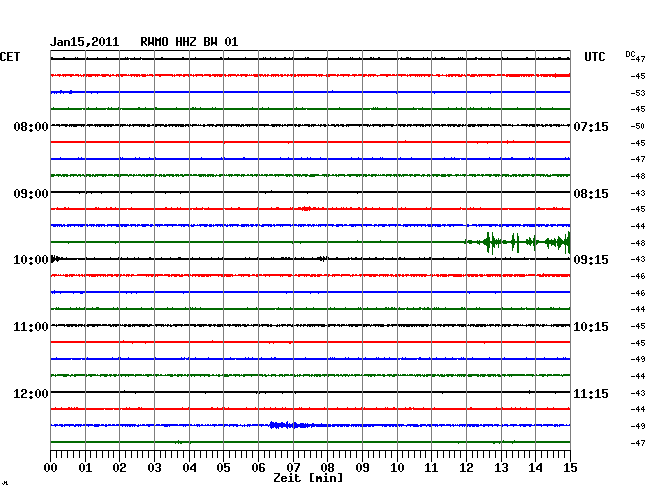Click the DC offset value -50

click(x=638, y=126)
